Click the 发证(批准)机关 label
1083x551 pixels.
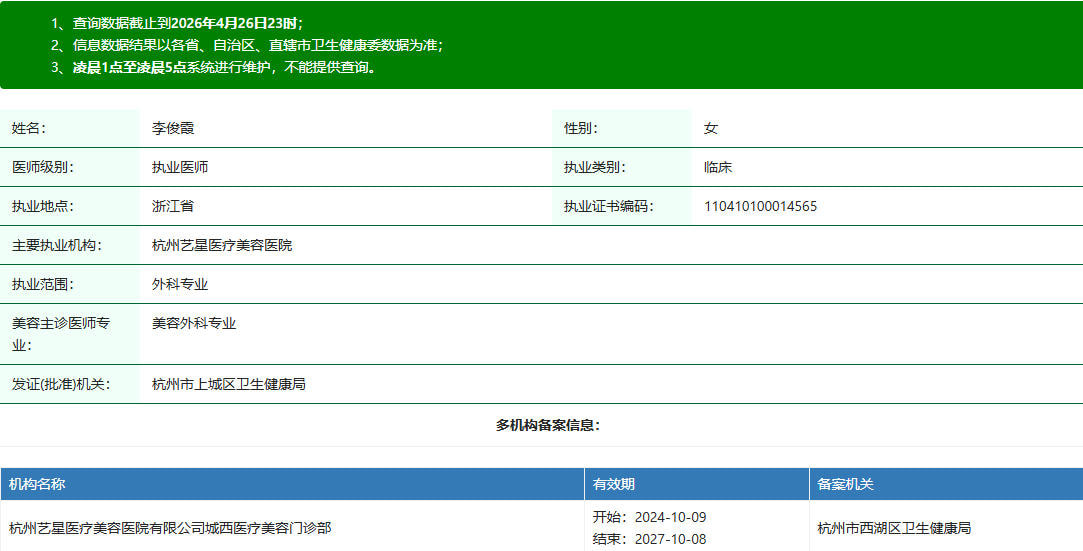coord(61,384)
